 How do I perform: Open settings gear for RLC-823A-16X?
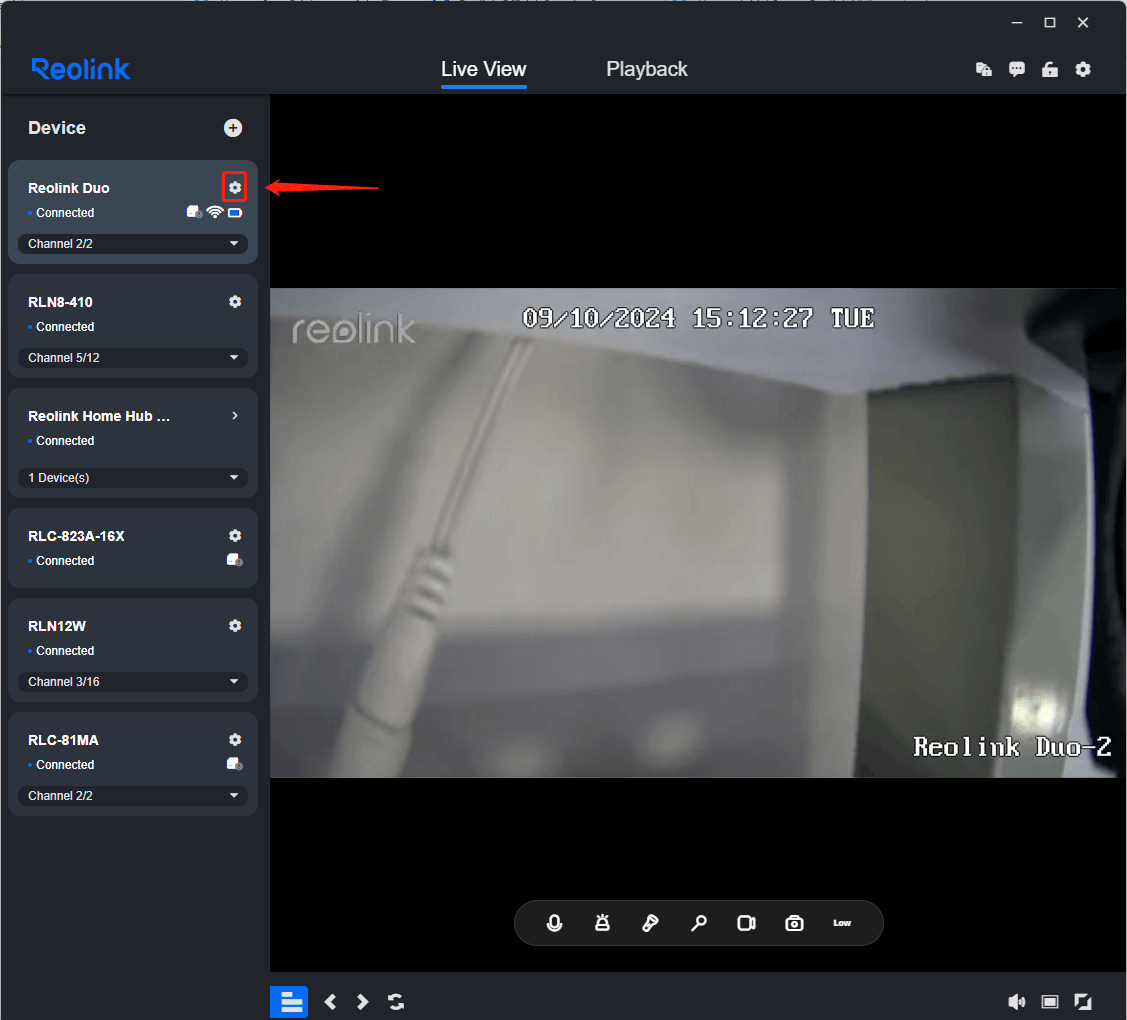click(235, 536)
